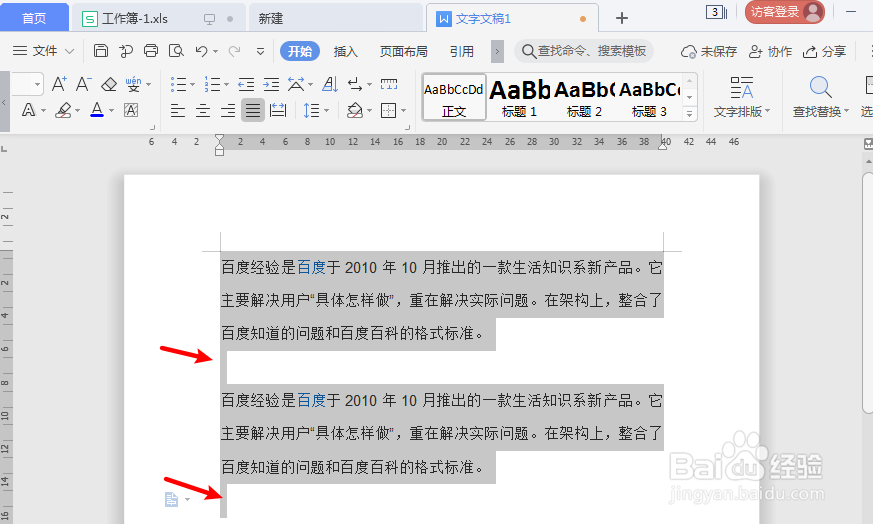
Task: Switch to the 插入 ribbon tab
Action: point(346,51)
